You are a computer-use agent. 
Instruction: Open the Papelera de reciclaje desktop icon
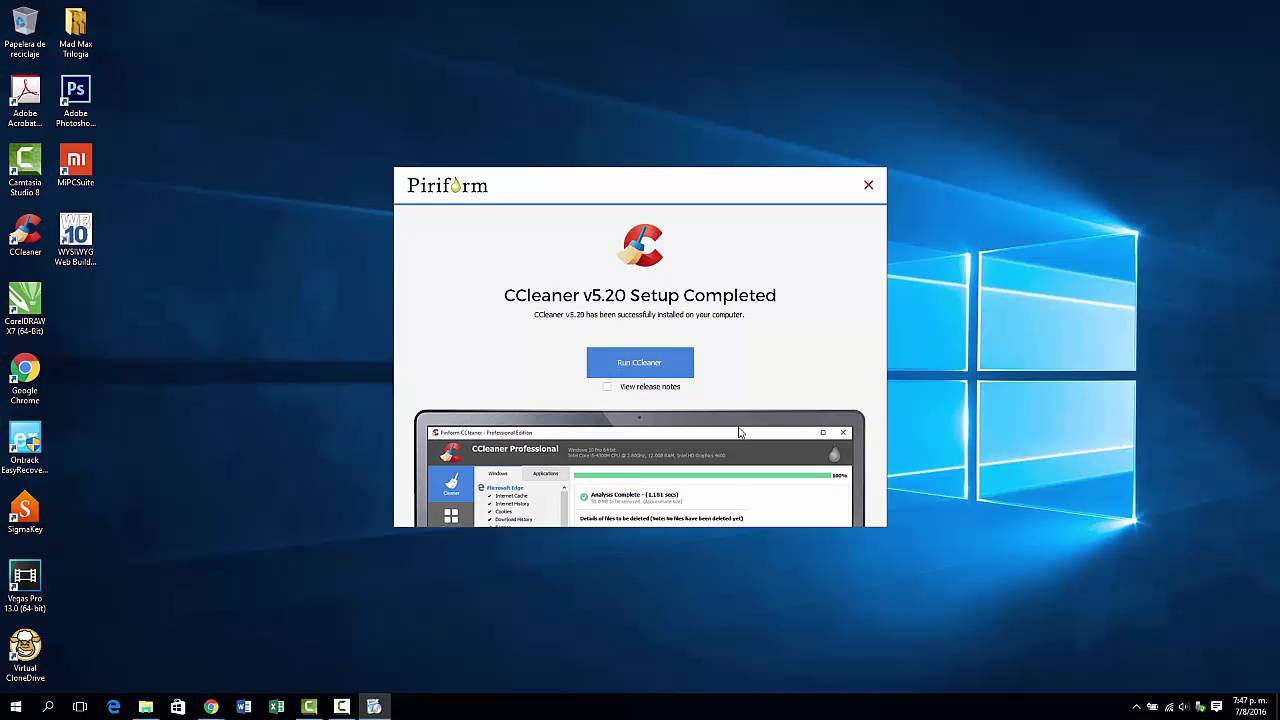[x=25, y=33]
